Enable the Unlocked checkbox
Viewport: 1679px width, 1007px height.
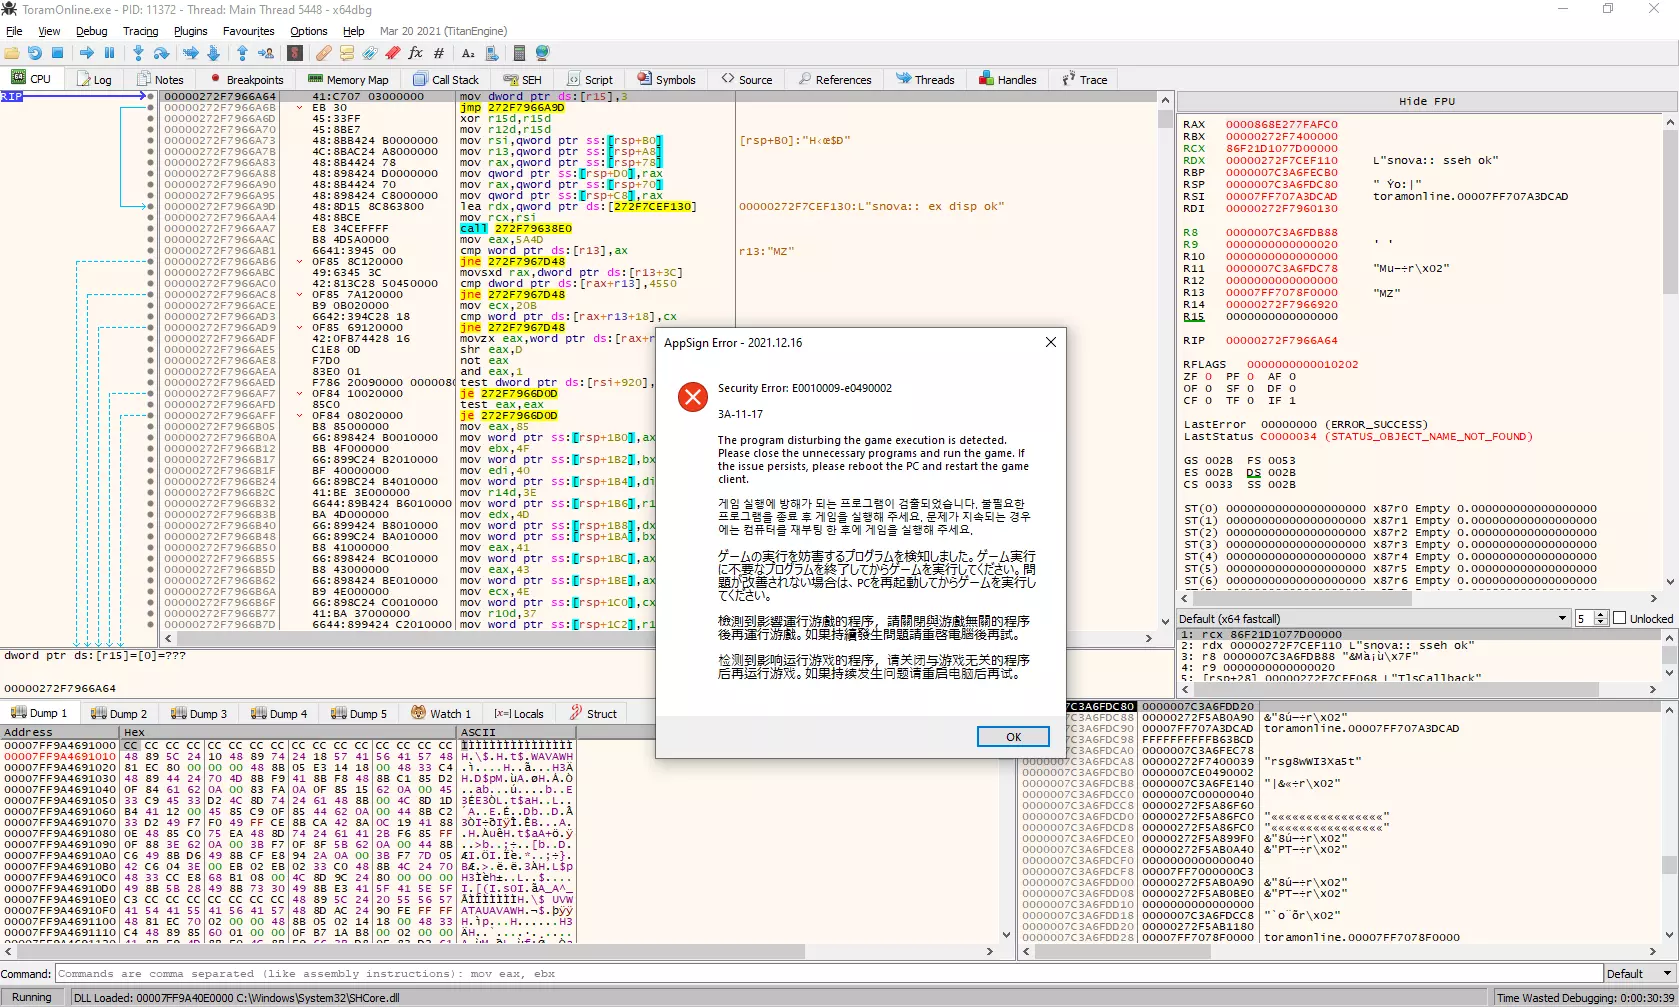point(1620,619)
